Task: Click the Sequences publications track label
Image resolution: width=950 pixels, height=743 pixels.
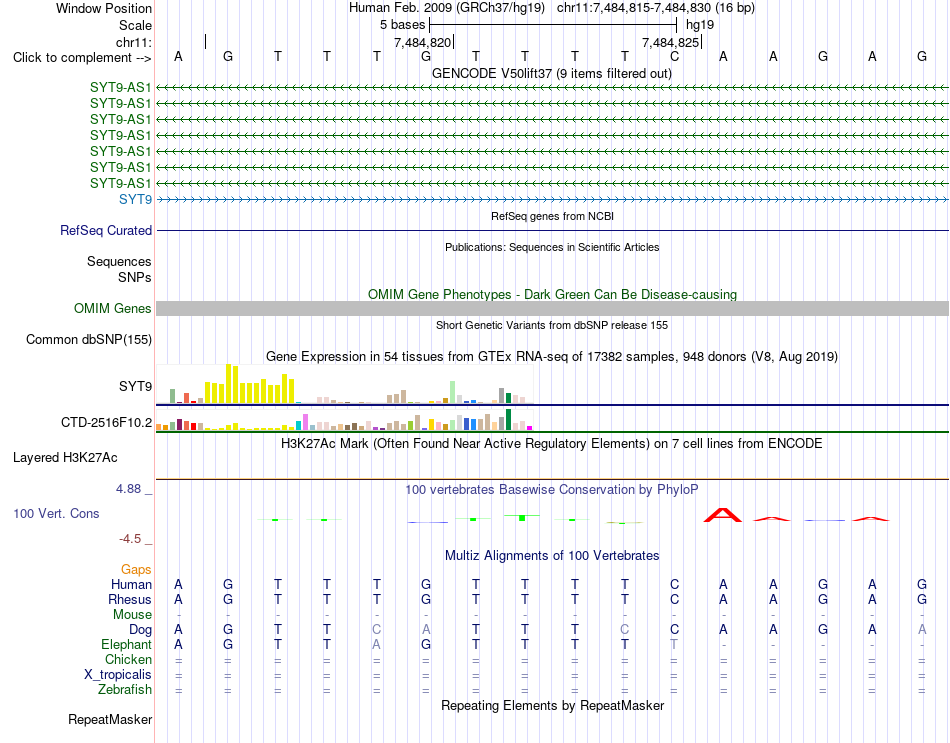Action: point(119,261)
